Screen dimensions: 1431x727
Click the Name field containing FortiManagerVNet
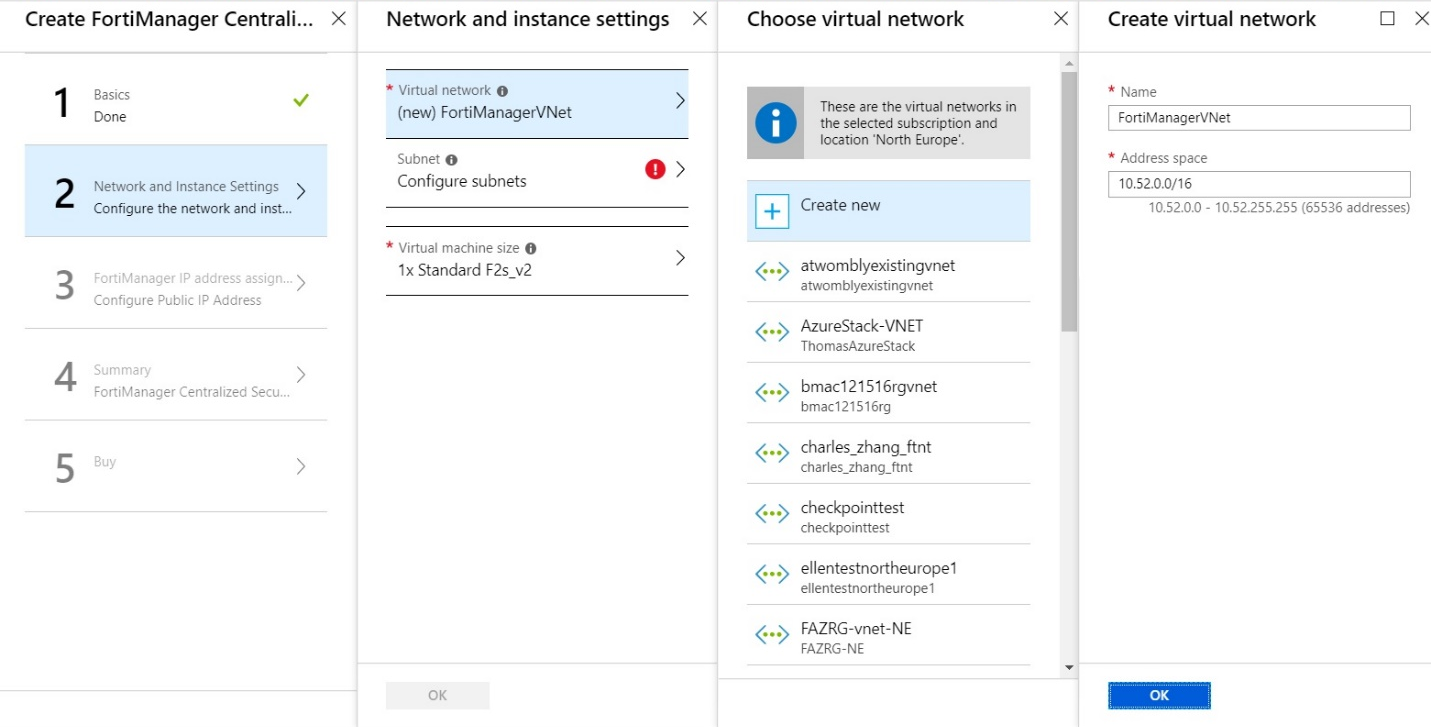tap(1259, 118)
